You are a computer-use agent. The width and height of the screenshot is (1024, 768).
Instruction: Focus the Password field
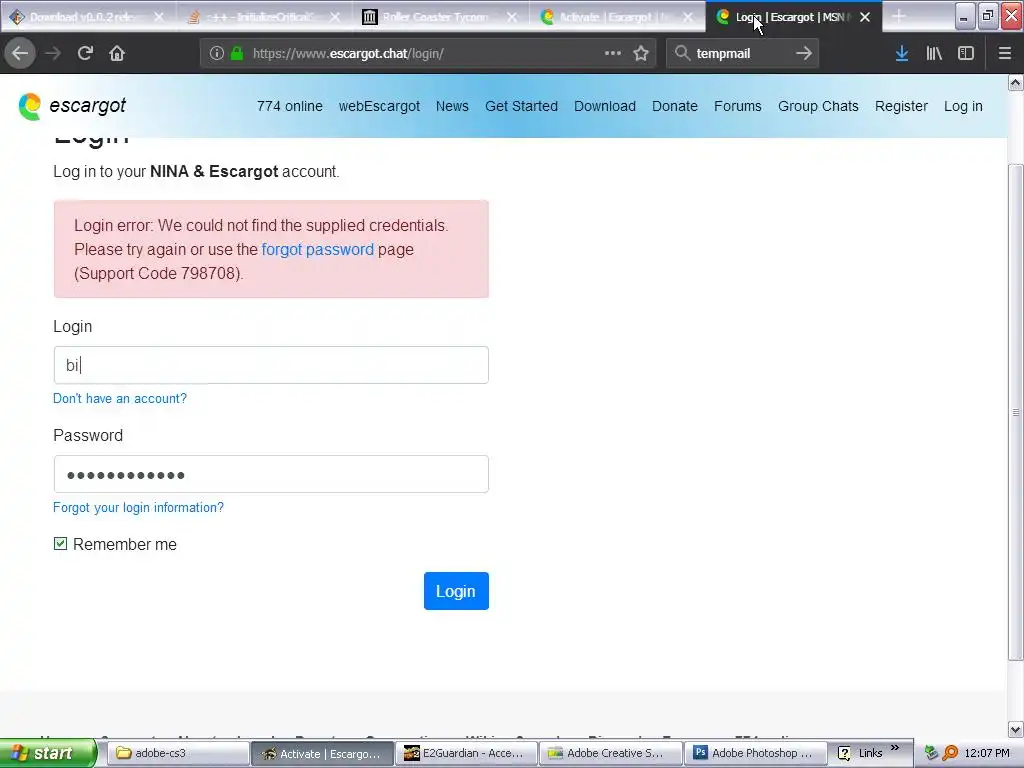(x=271, y=474)
